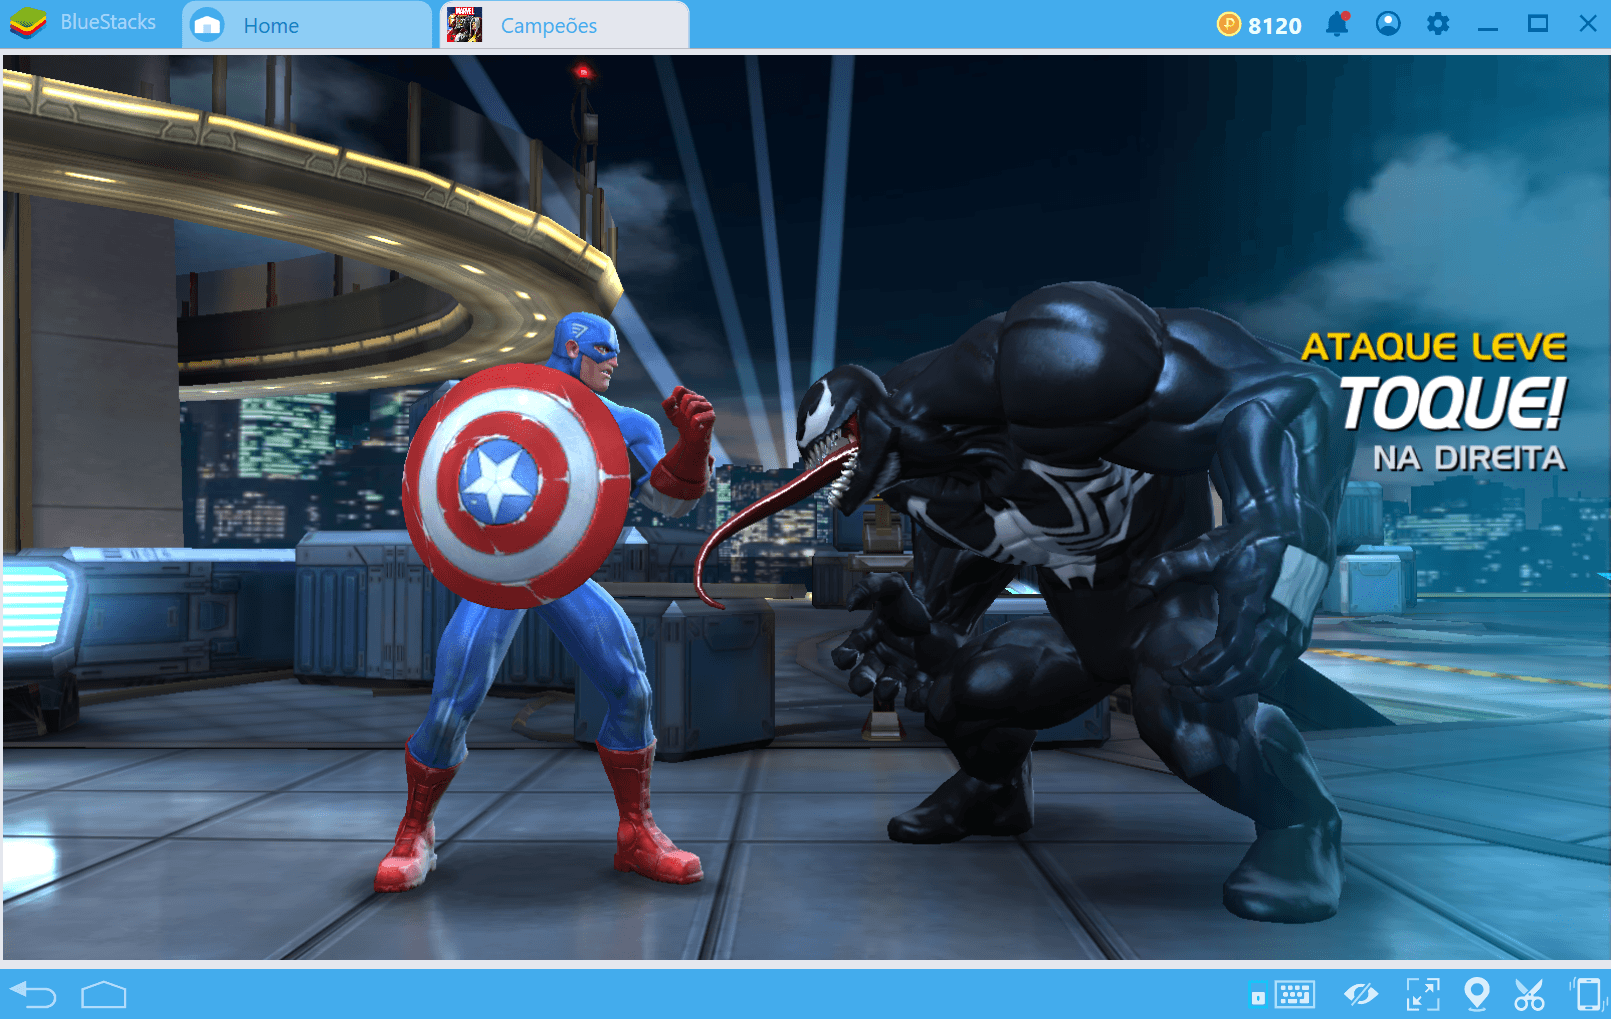Open the location pin tool
The height and width of the screenshot is (1019, 1611).
click(1476, 994)
